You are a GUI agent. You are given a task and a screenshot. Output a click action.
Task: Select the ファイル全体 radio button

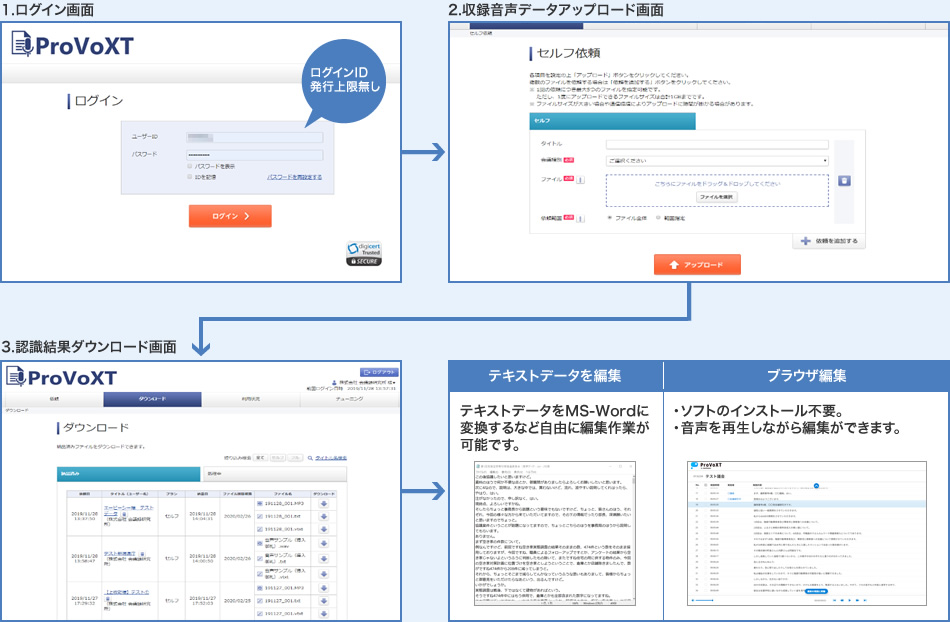609,217
